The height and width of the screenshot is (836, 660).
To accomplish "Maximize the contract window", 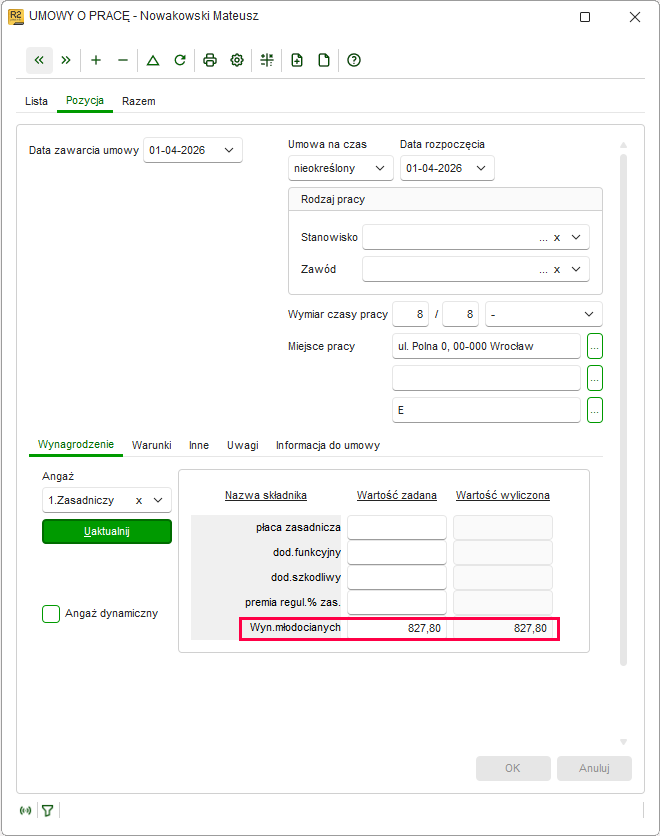I will 585,17.
